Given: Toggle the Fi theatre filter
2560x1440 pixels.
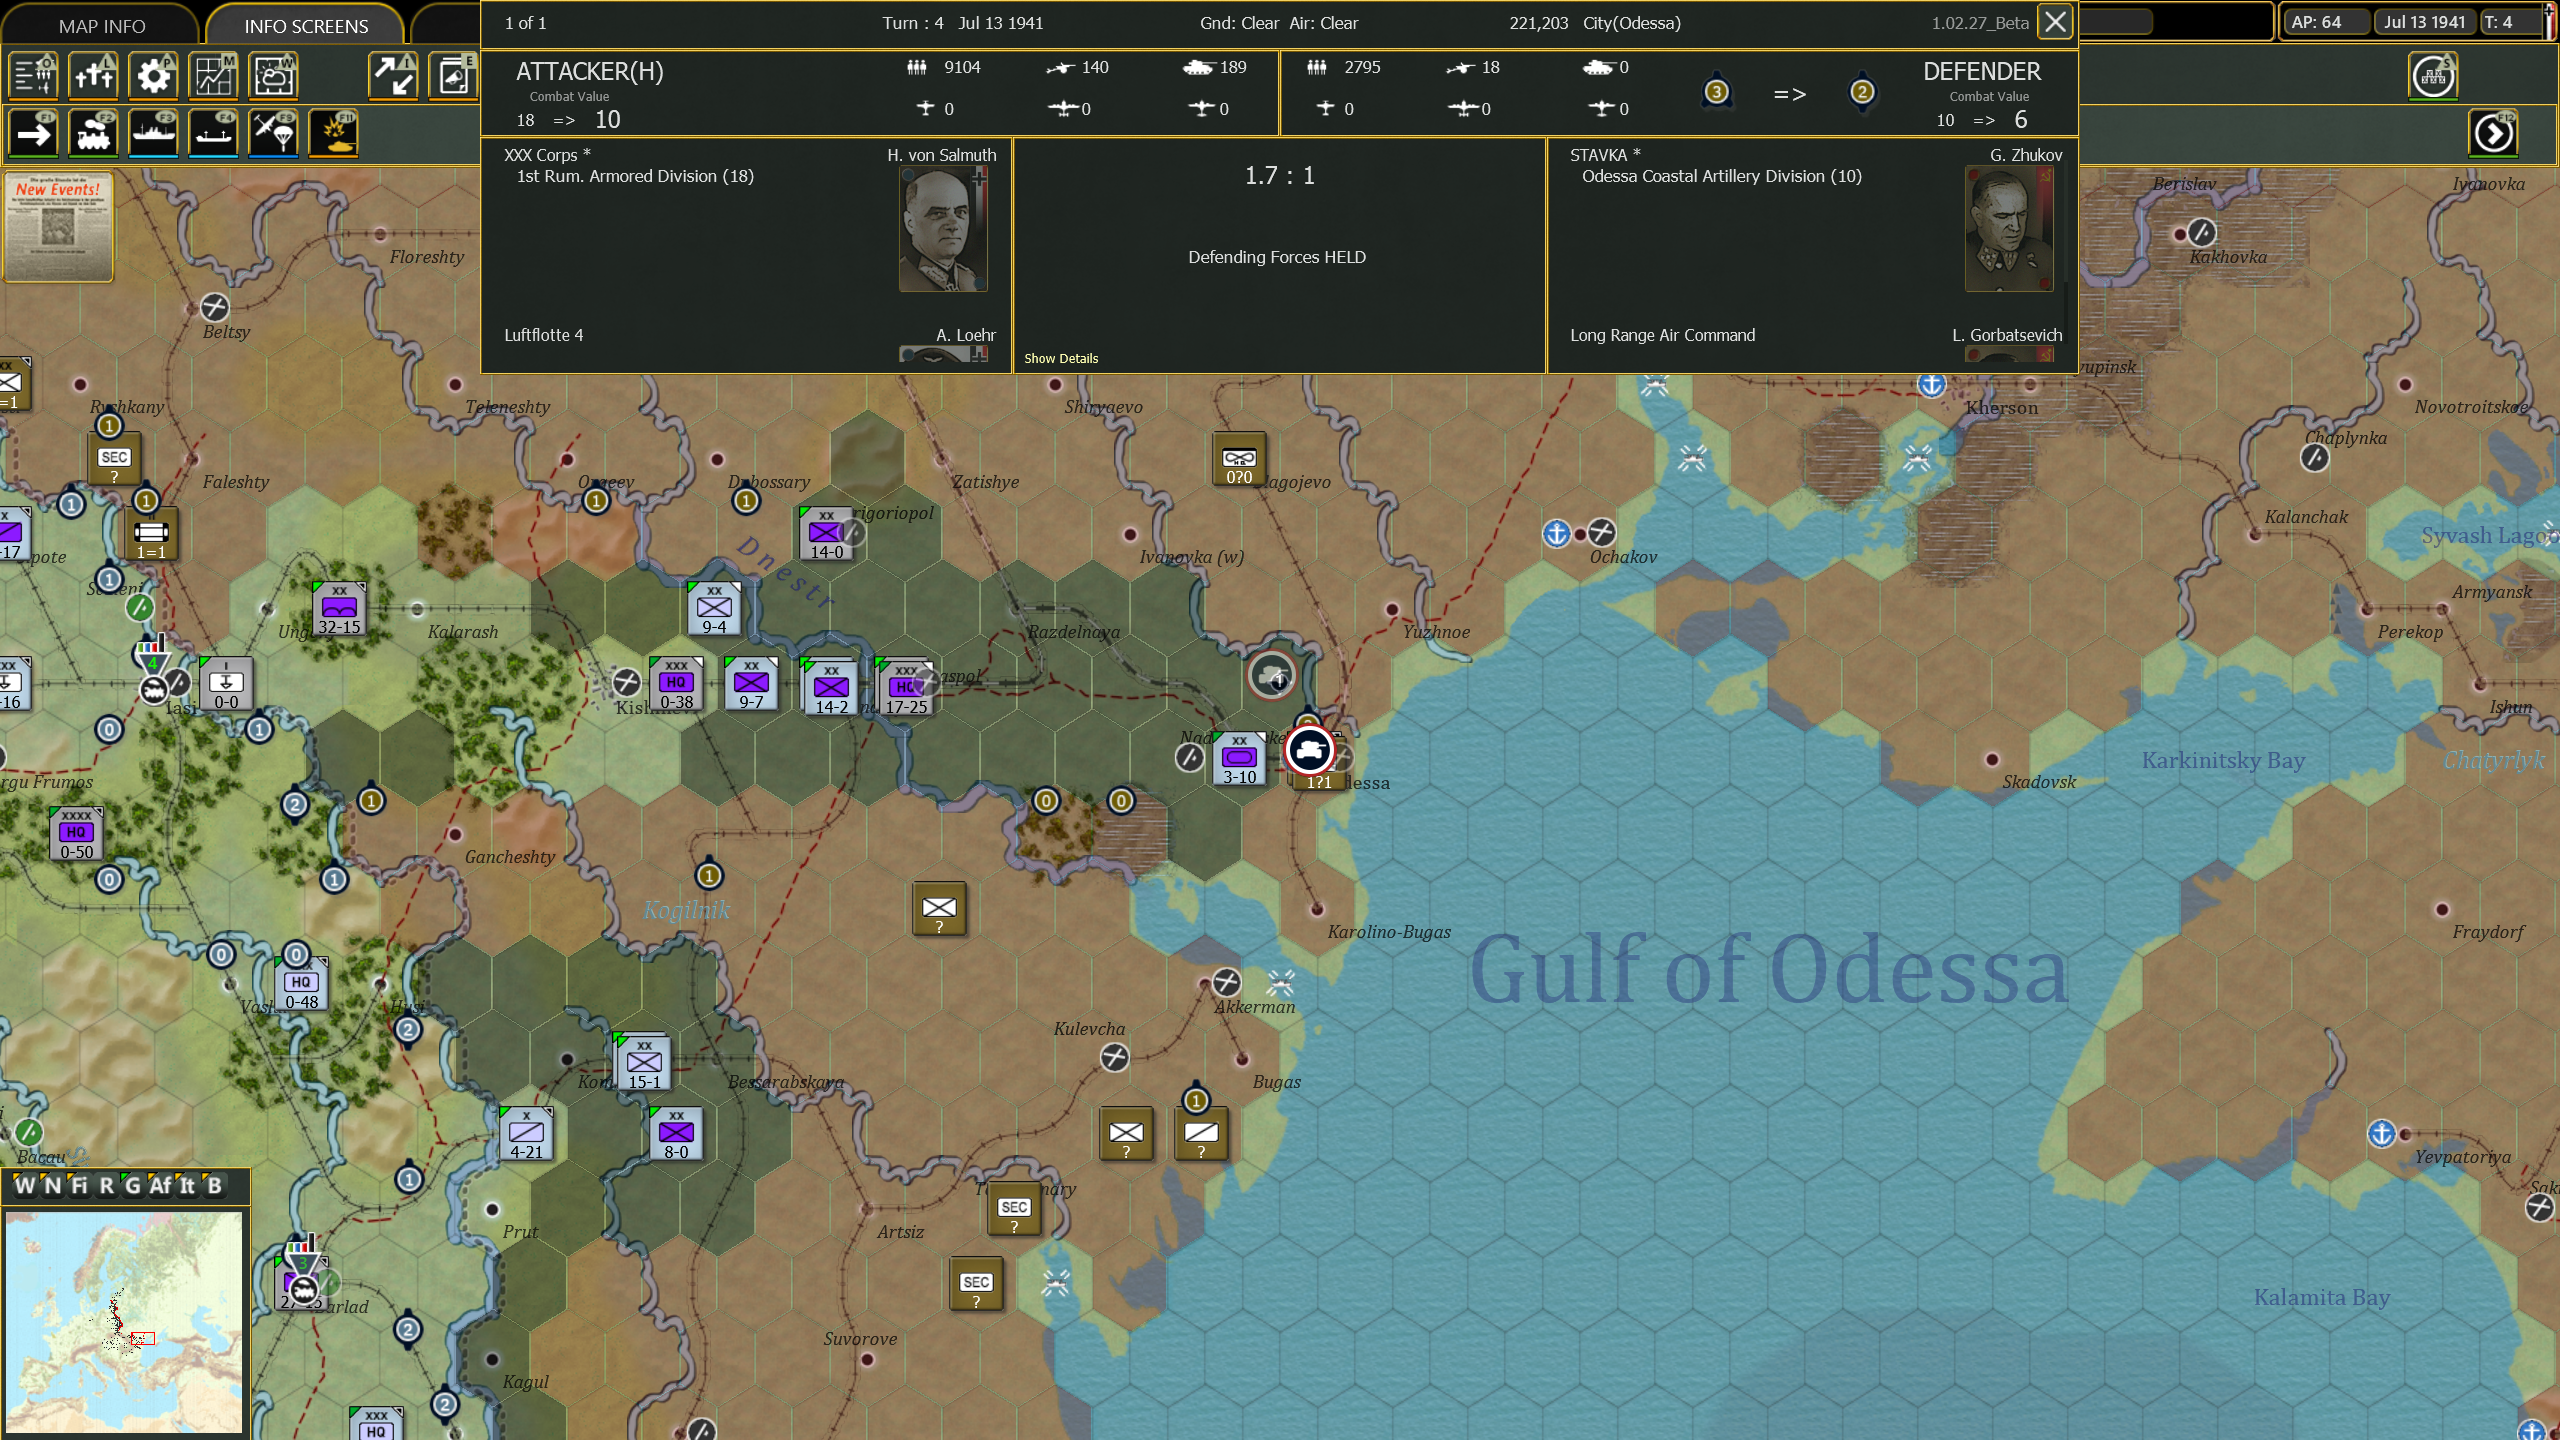Looking at the screenshot, I should [x=79, y=1186].
